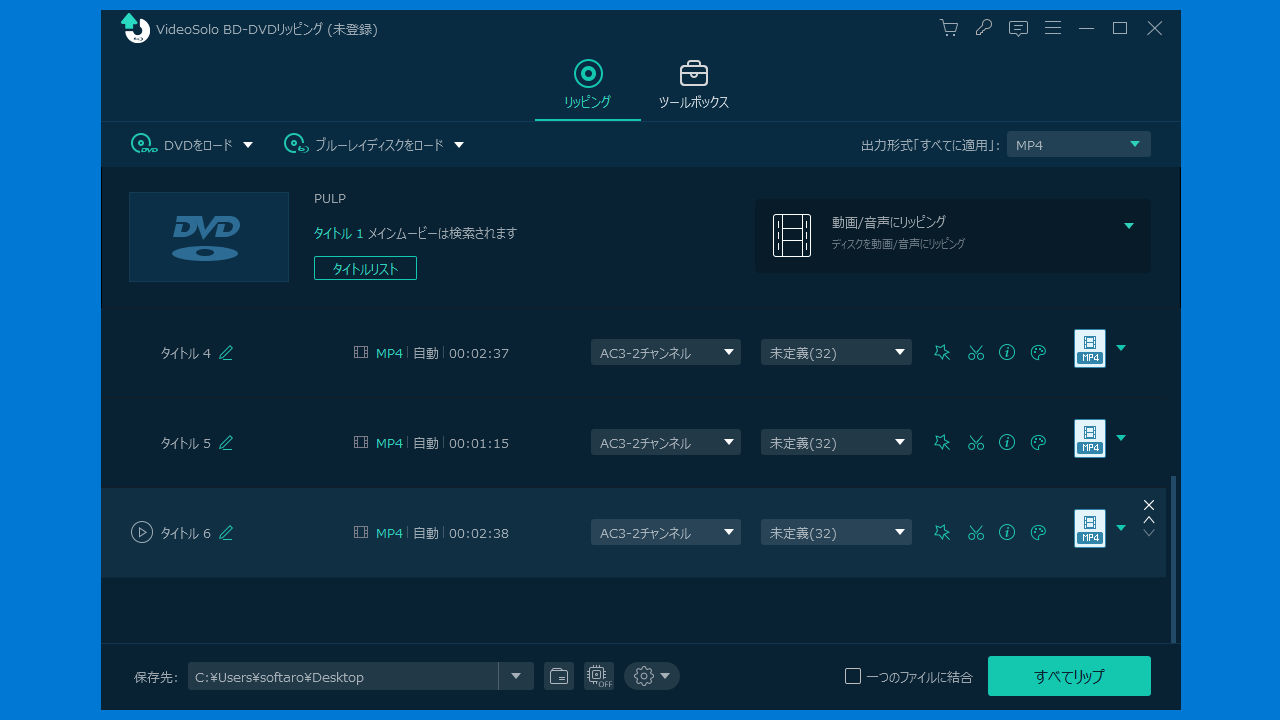
Task: Play the タイトル 6 preview
Action: click(x=142, y=532)
